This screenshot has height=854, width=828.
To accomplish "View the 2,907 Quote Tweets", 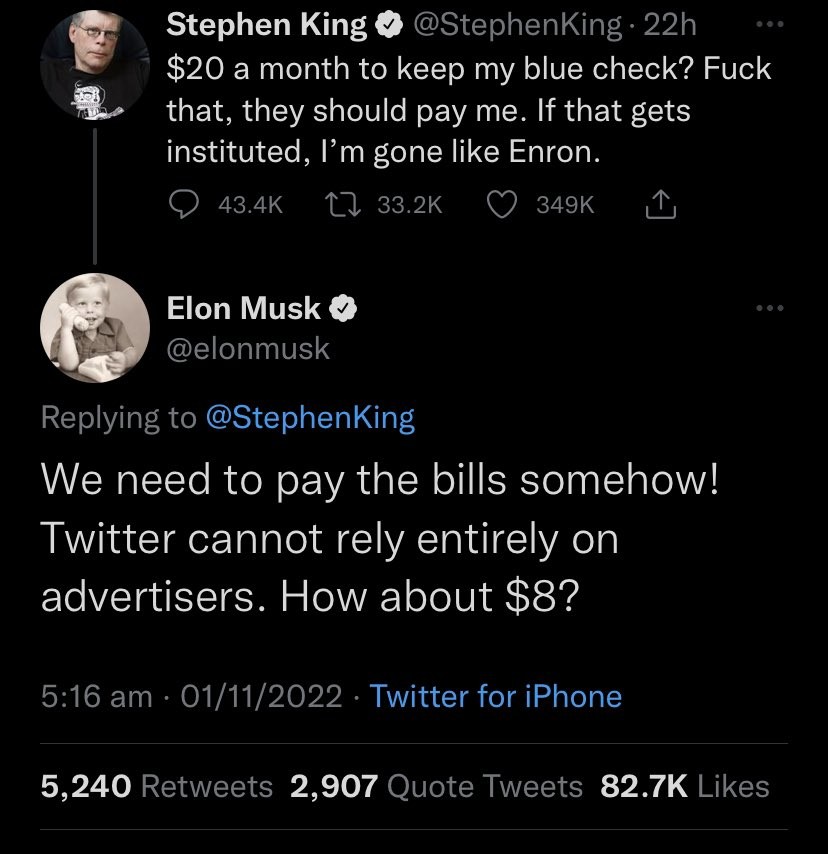I will click(x=437, y=786).
